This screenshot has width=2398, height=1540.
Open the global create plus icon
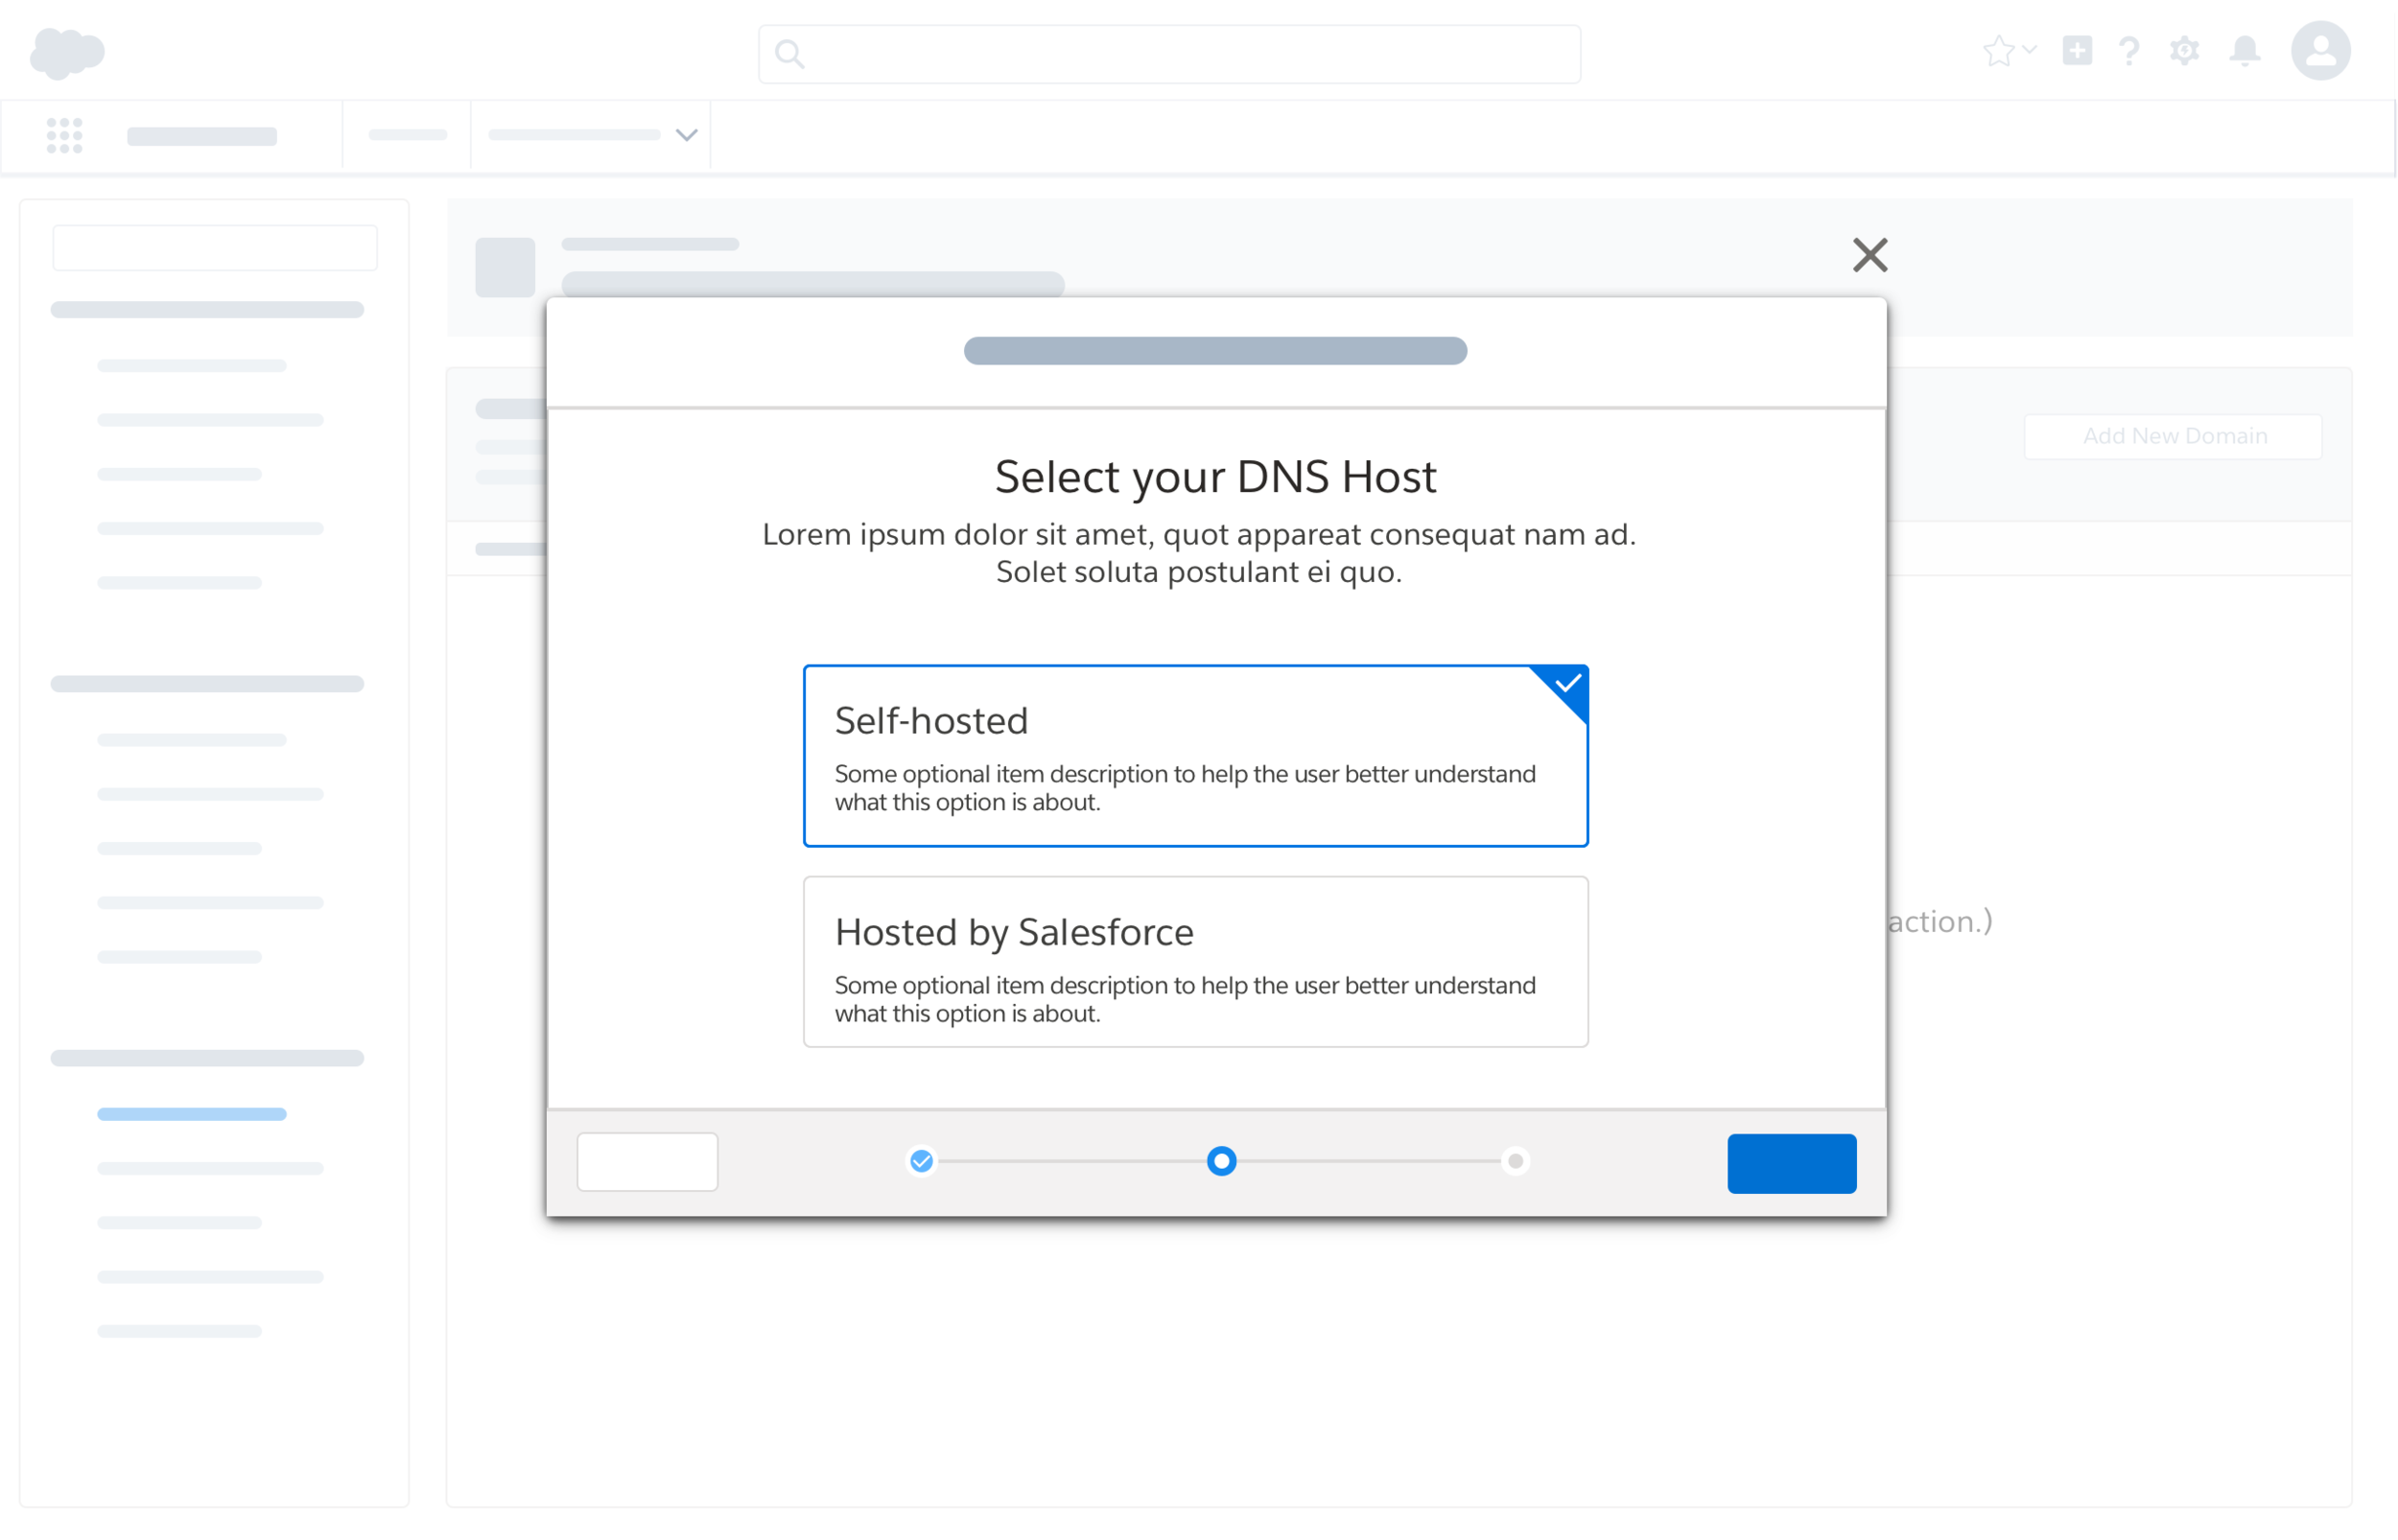(x=2077, y=51)
